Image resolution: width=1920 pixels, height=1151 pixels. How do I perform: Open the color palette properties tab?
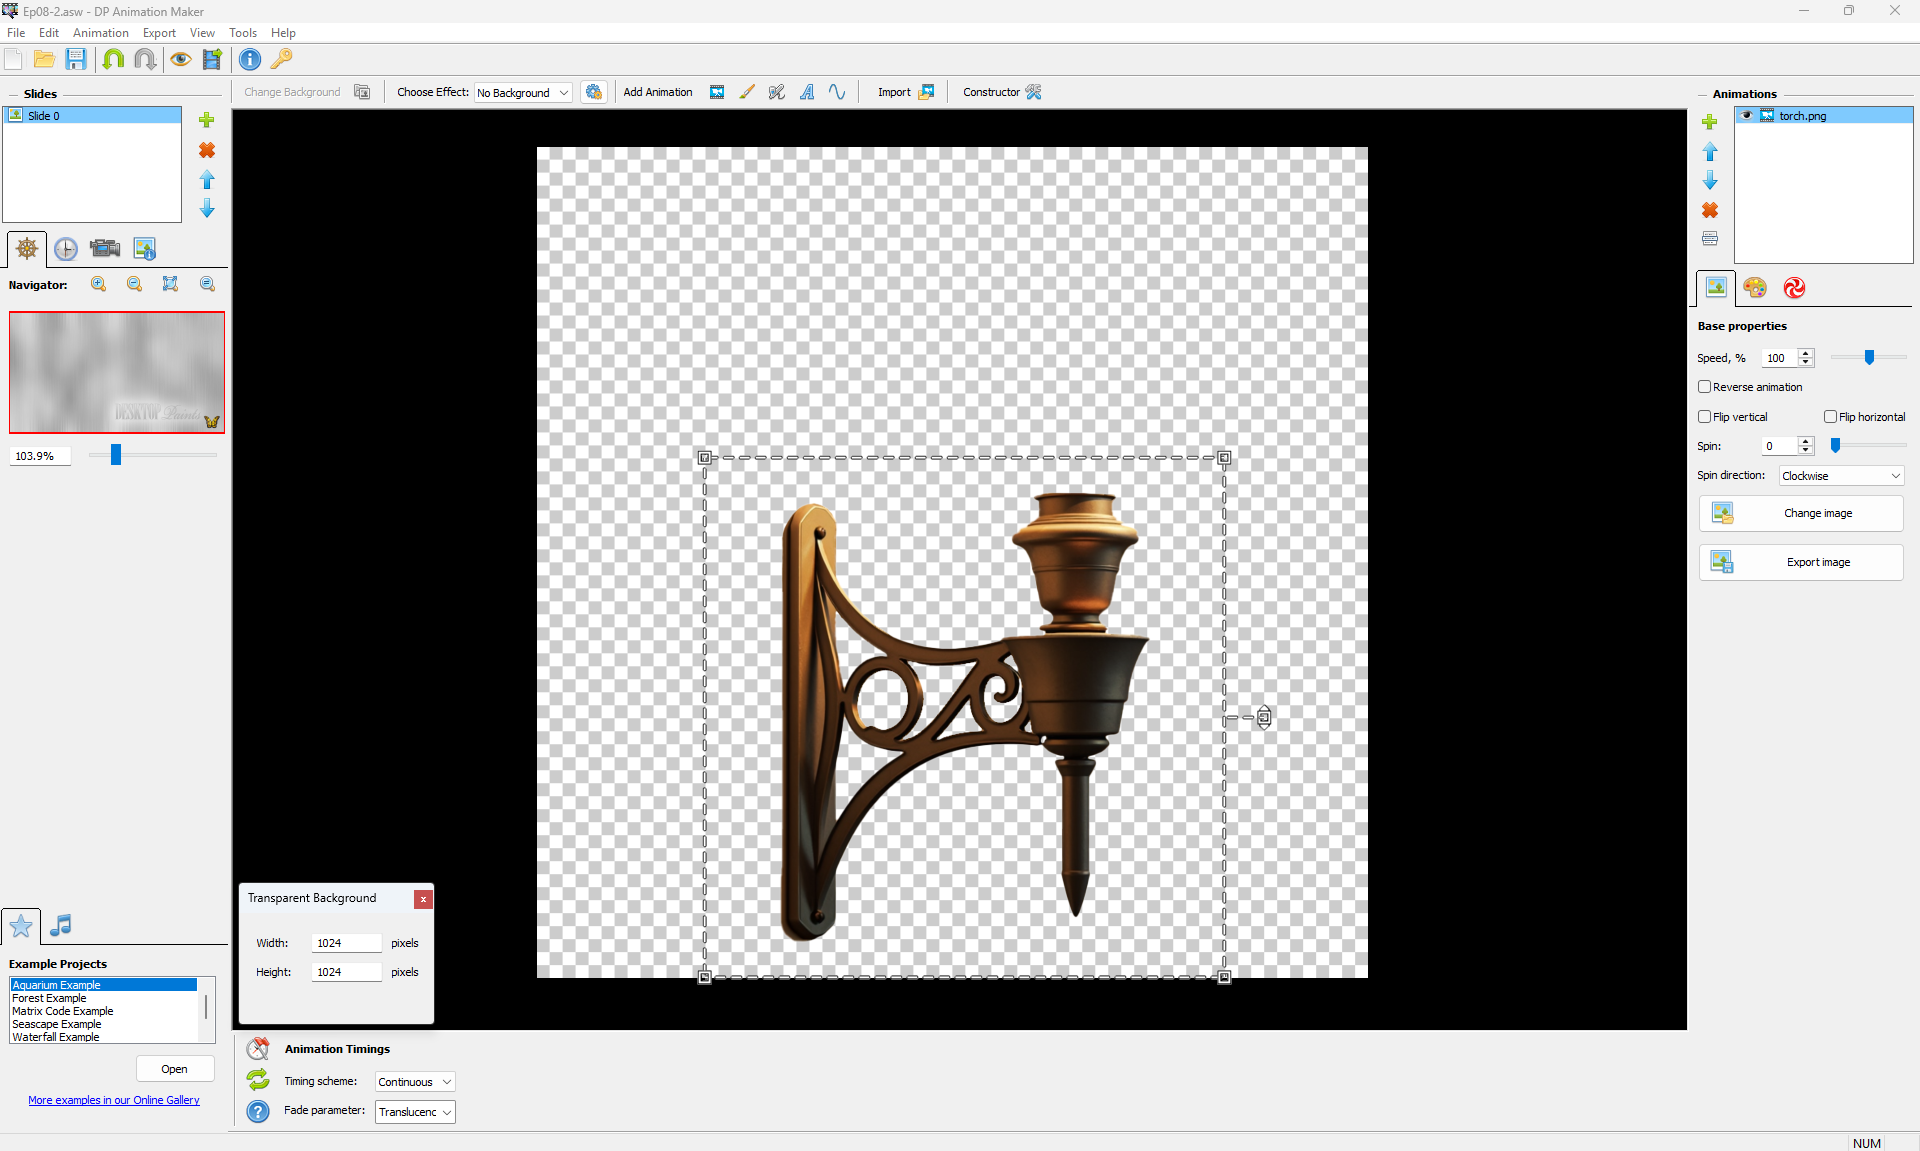tap(1755, 288)
